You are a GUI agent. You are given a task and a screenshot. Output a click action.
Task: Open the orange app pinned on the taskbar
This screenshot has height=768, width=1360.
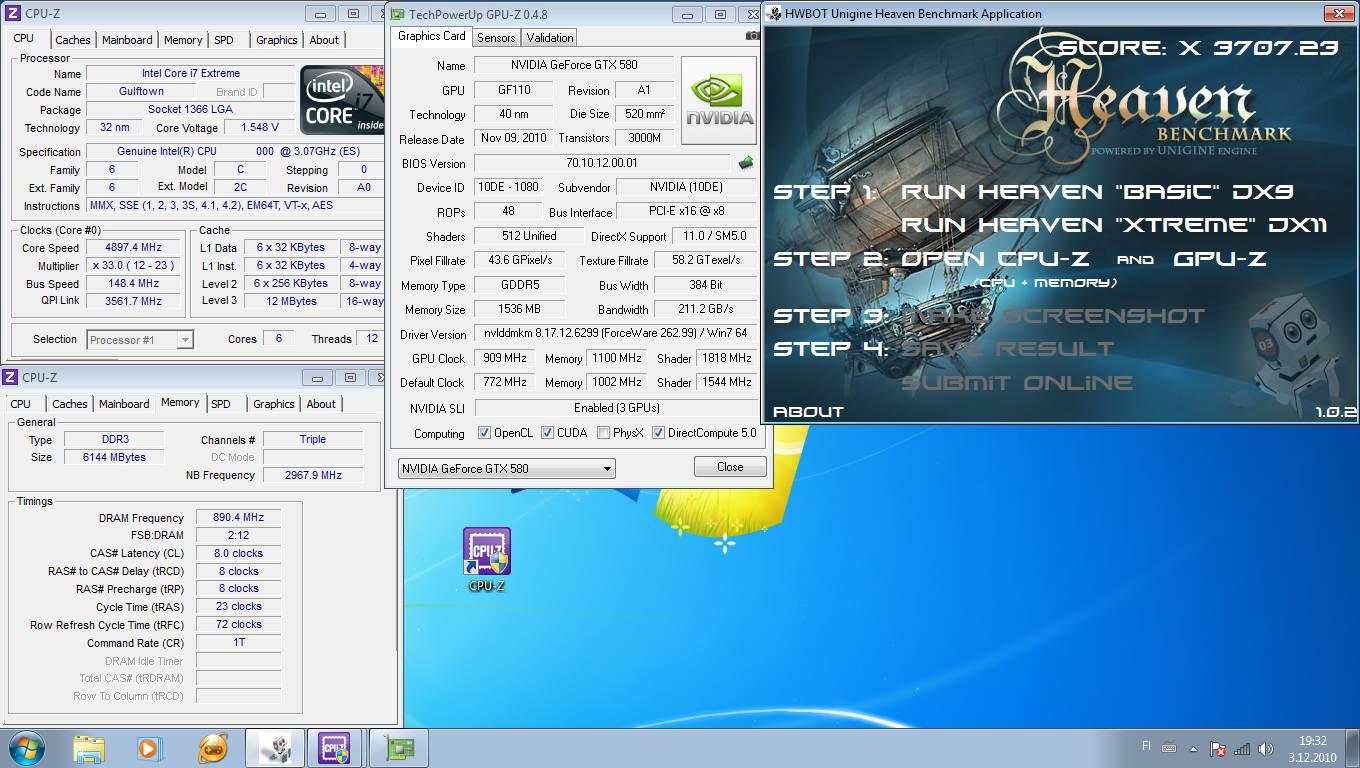(213, 748)
